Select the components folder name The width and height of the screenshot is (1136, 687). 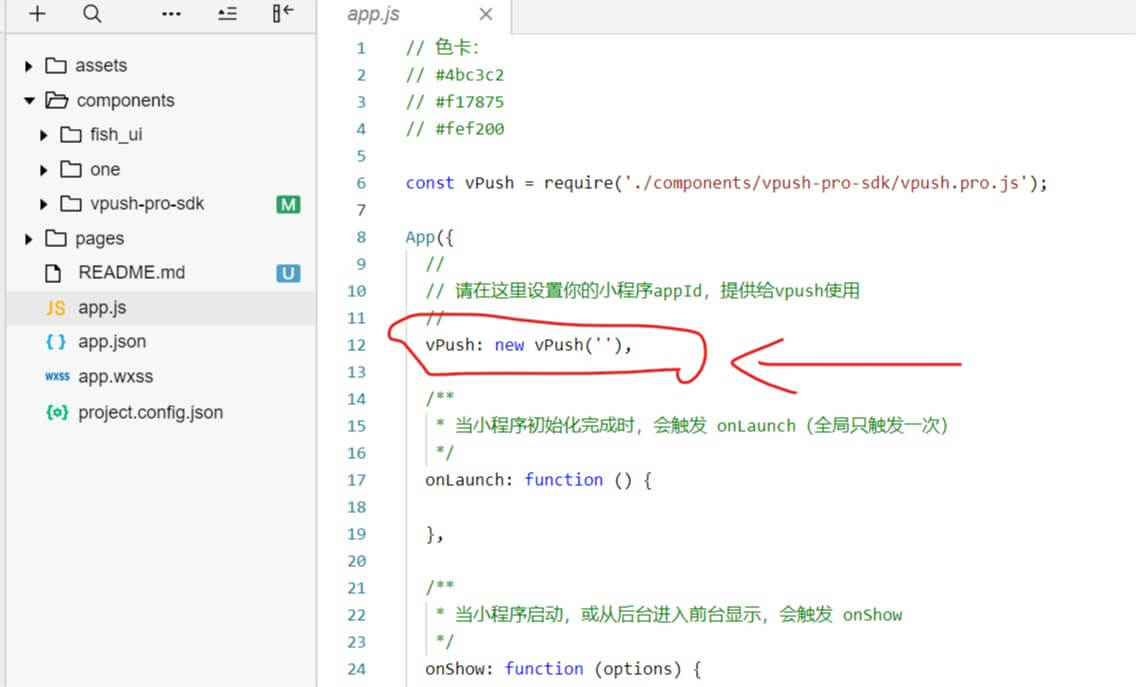[126, 101]
